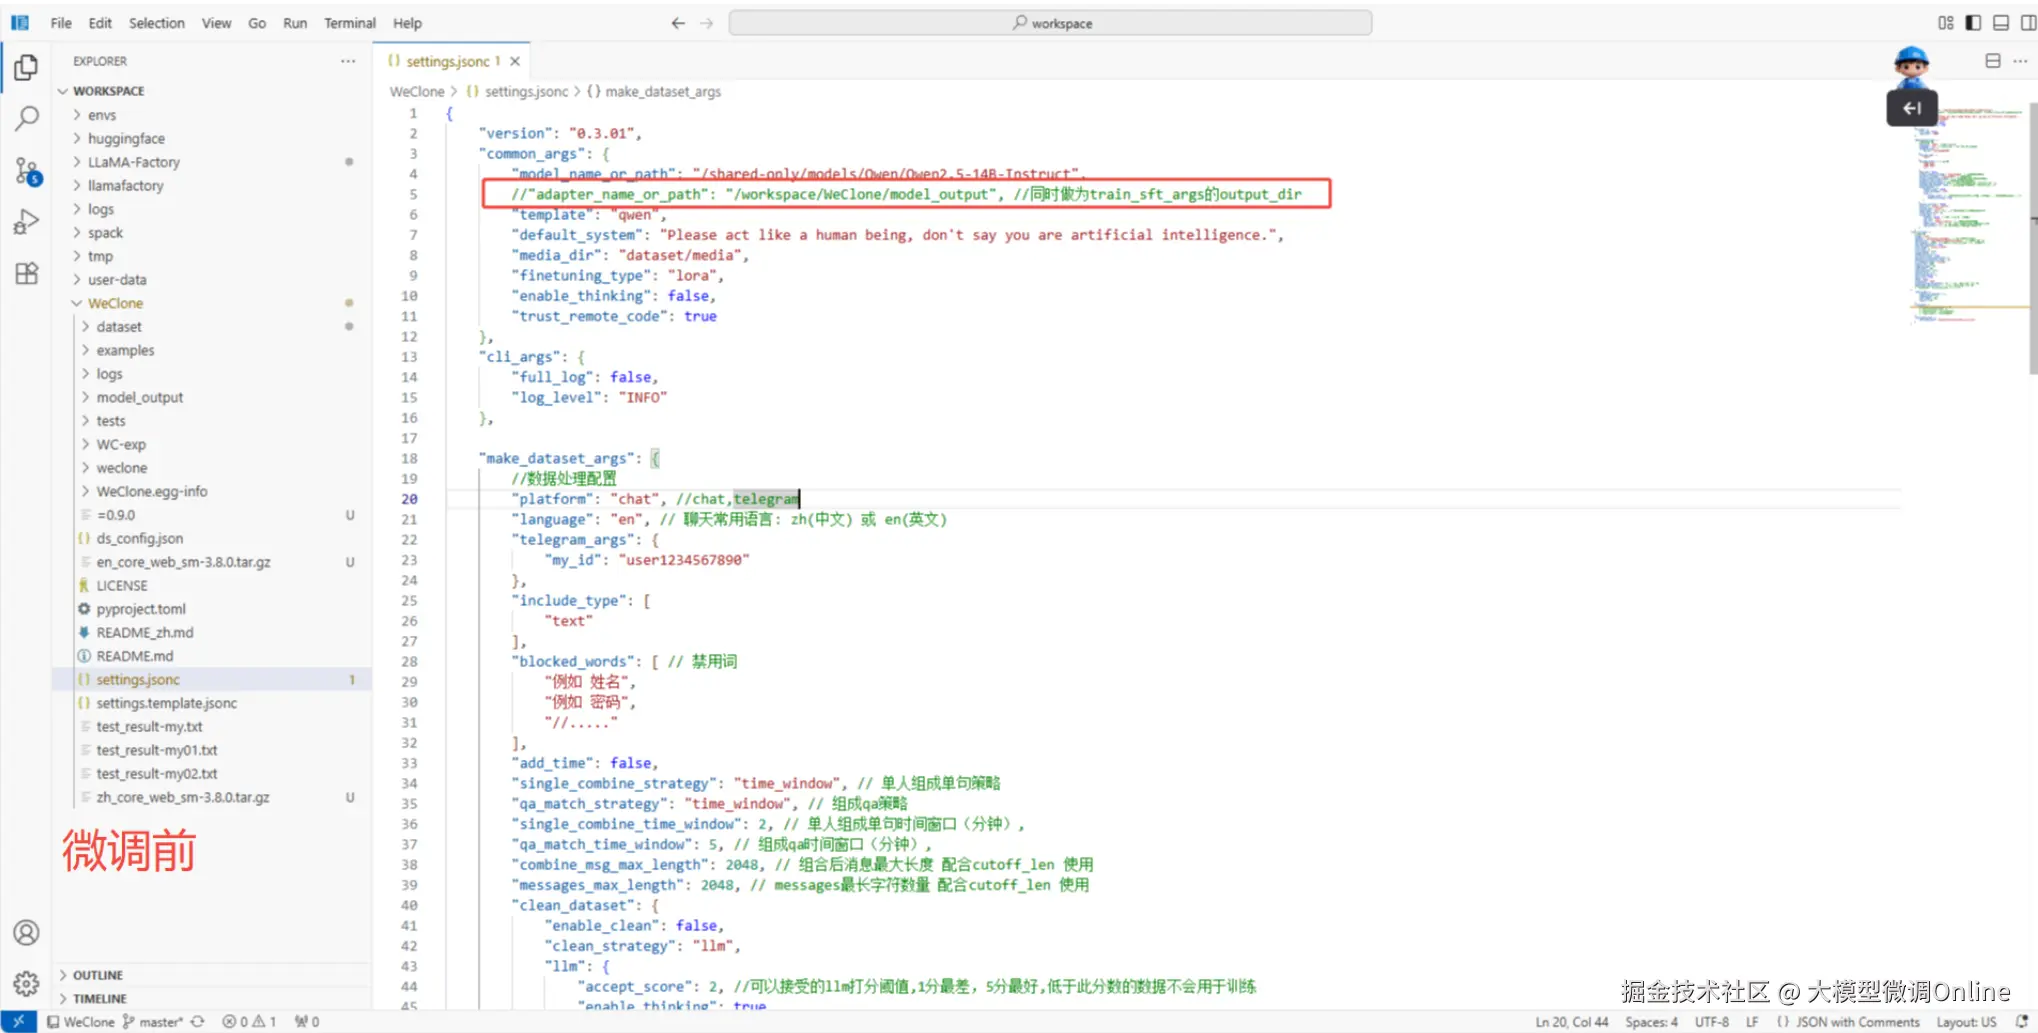Click the WeClone breadcrumb
Viewport: 2038px width, 1033px height.
click(x=417, y=91)
